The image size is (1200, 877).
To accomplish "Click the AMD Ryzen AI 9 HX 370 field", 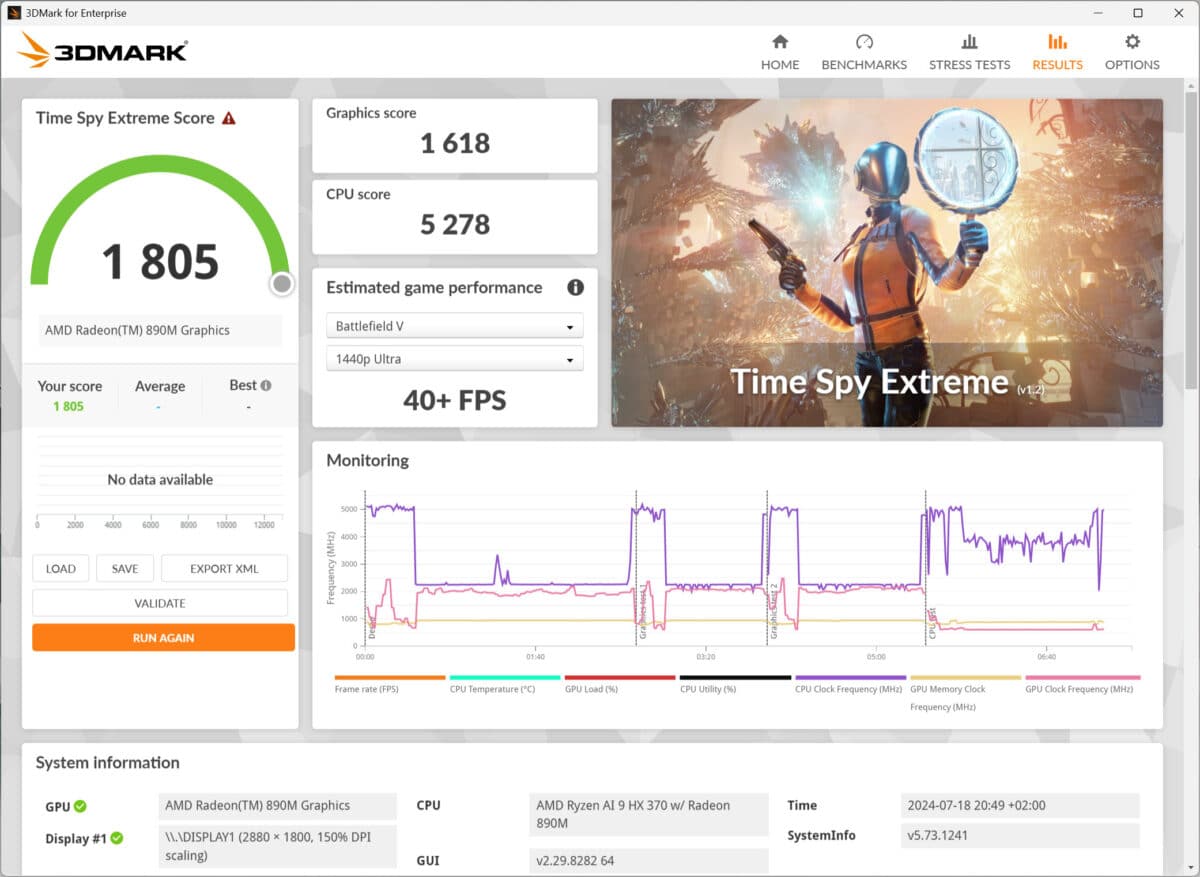I will (x=648, y=814).
